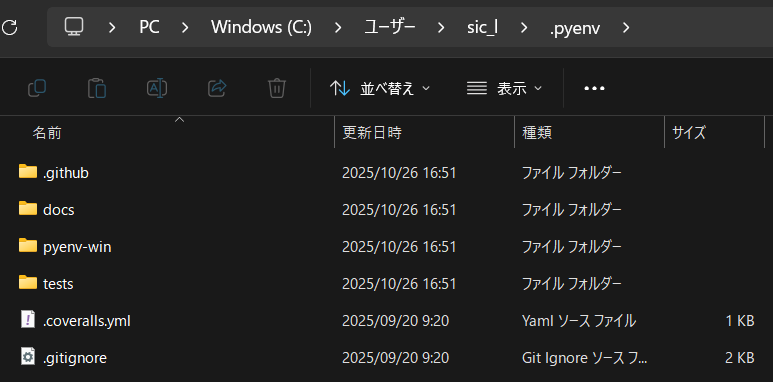This screenshot has width=773, height=382.
Task: Click the Yaml ソース ファイル type cell
Action: tap(579, 321)
